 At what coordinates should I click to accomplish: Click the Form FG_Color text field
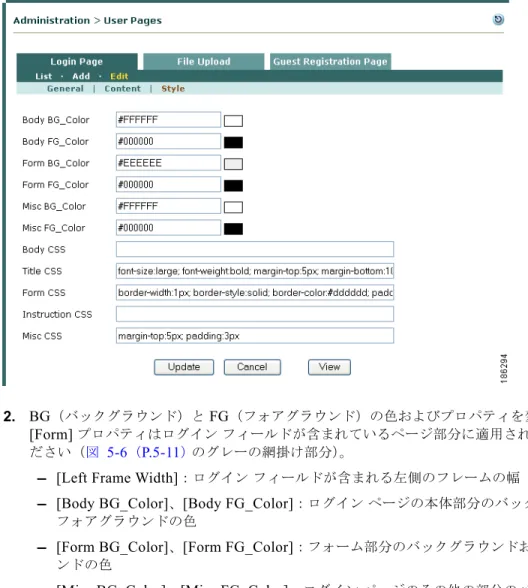[168, 185]
